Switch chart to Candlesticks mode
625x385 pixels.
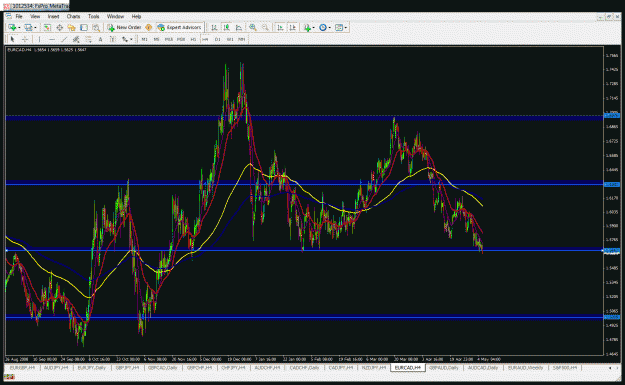pyautogui.click(x=226, y=28)
